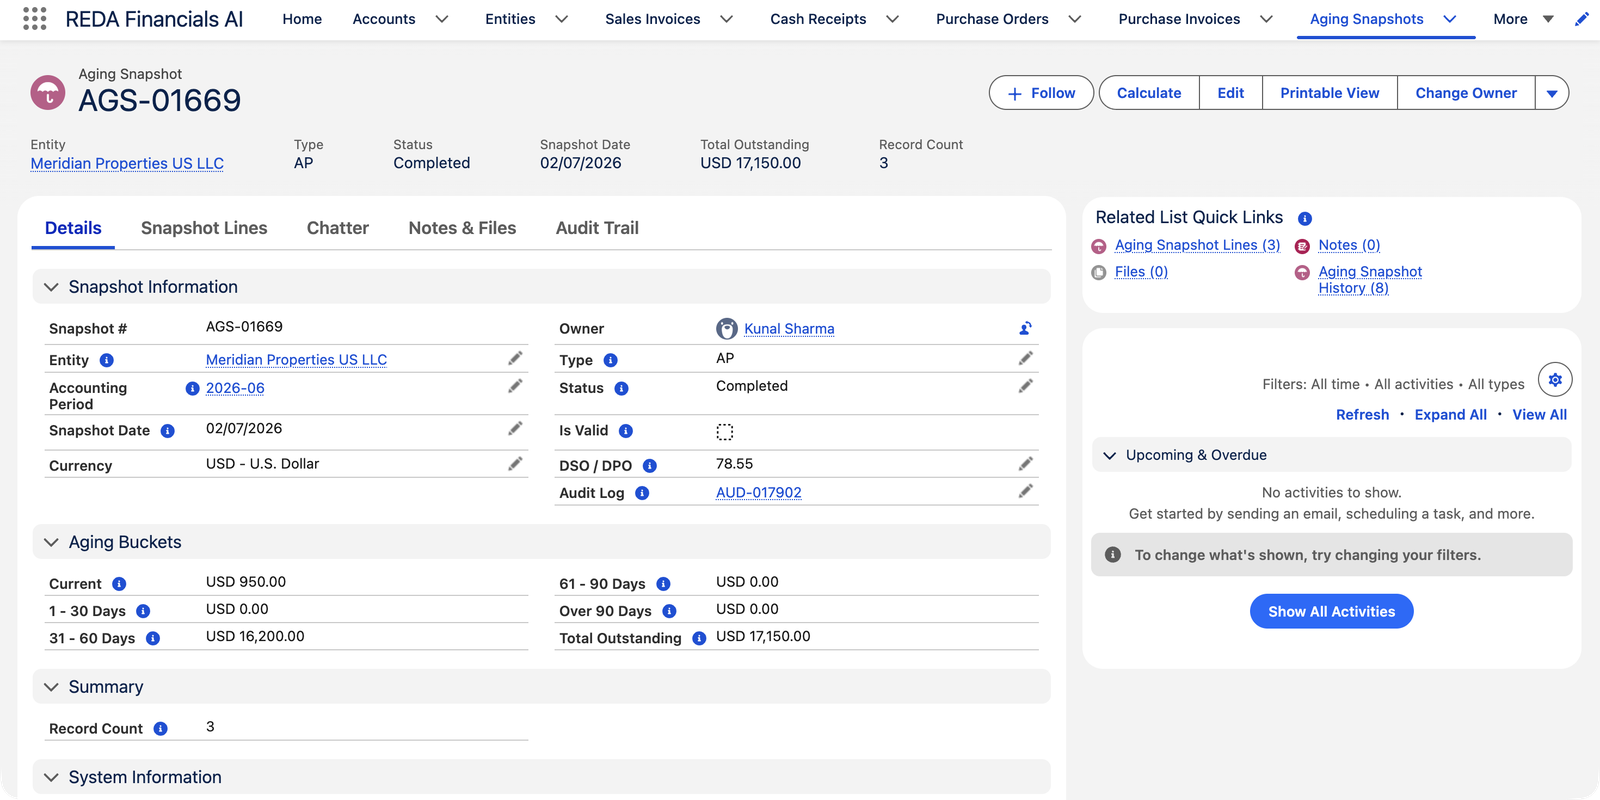Open the Chatter tab

pyautogui.click(x=338, y=228)
